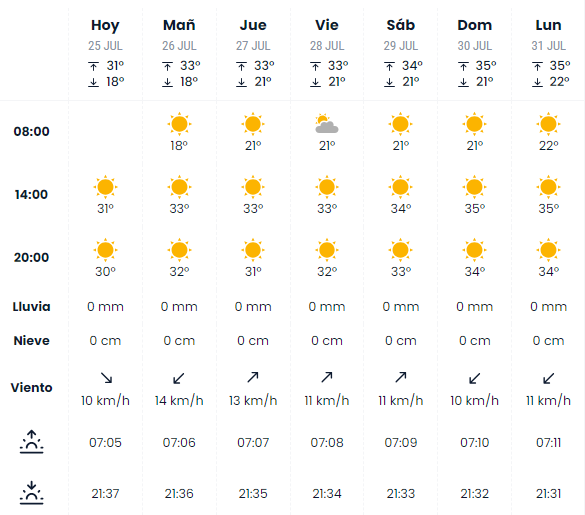Screen dimensions: 585x515
Task: Click the 21:36 sunset time for Mañ
Action: 179,494
